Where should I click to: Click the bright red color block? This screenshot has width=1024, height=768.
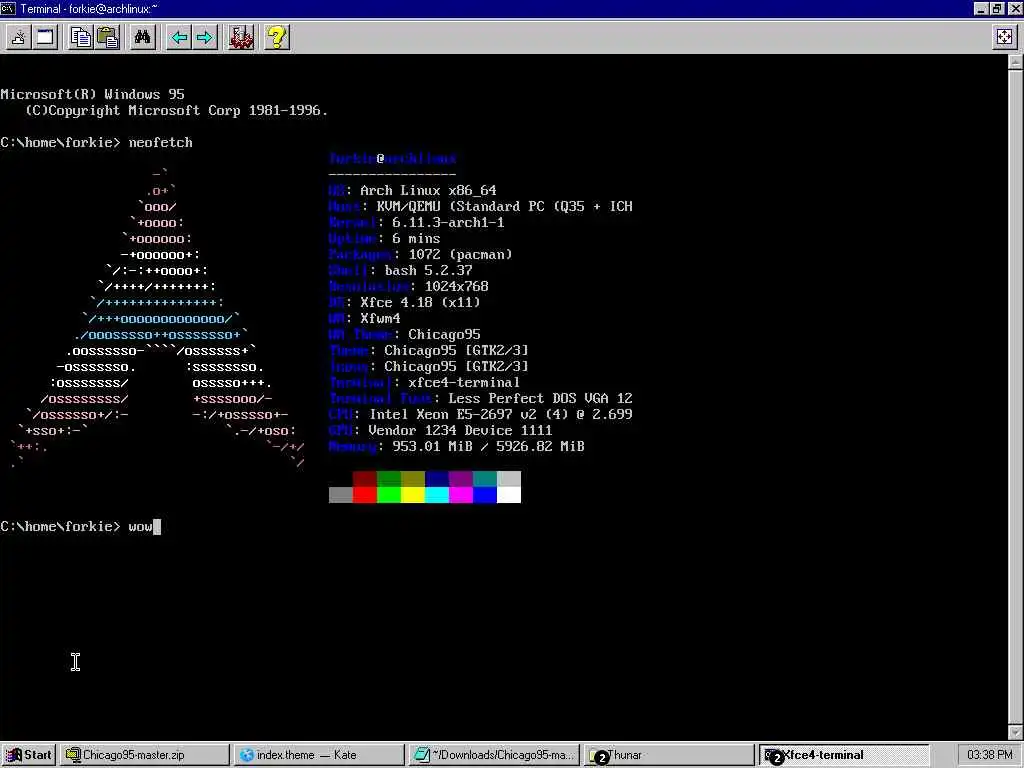[x=364, y=495]
